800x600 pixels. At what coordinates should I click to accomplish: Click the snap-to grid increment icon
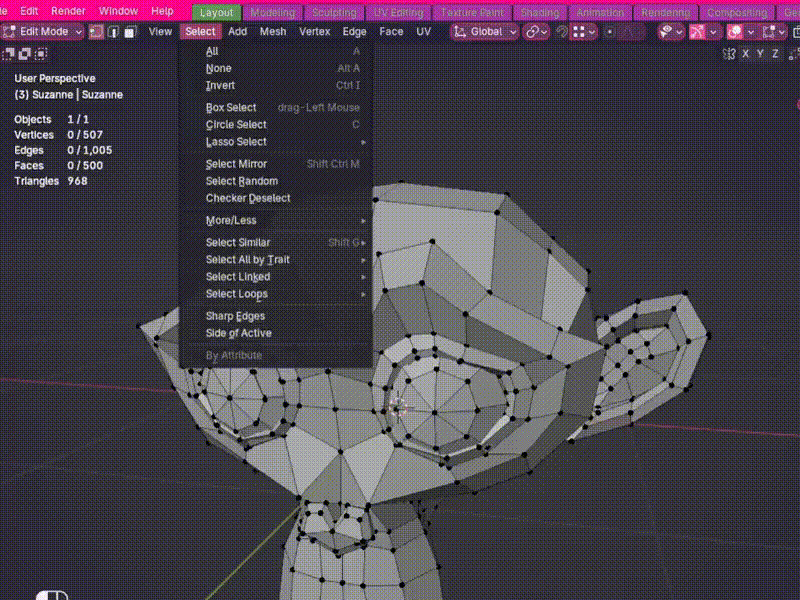(x=579, y=32)
